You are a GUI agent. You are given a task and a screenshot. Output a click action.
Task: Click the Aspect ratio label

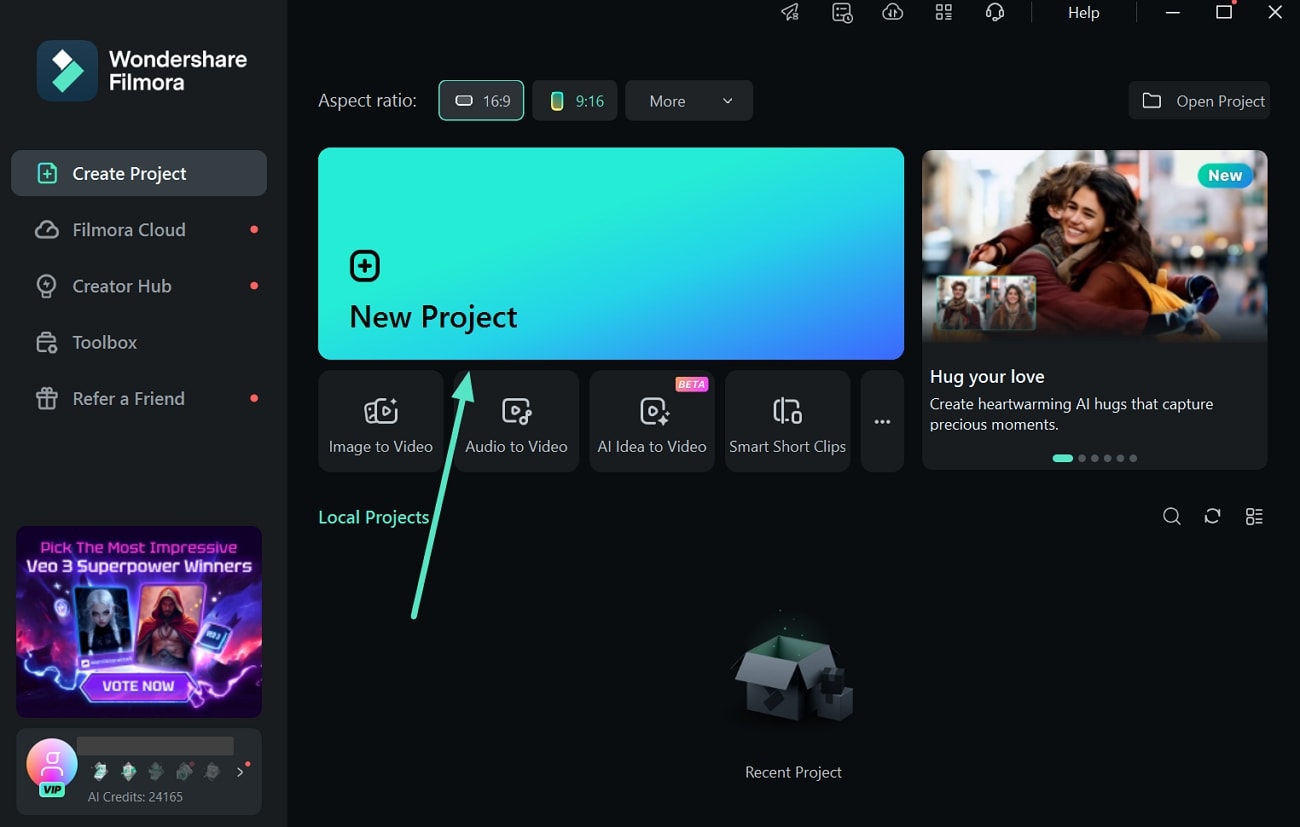367,101
